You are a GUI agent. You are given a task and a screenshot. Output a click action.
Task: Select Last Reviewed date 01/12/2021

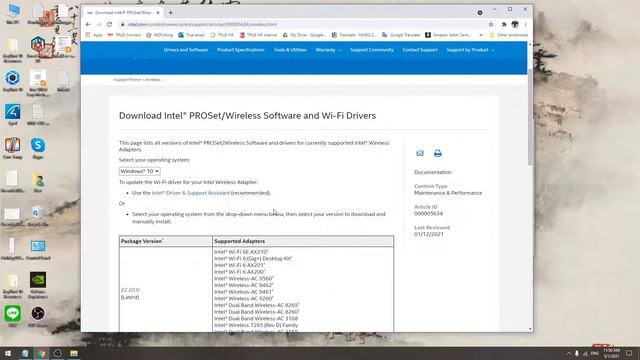[x=429, y=234]
